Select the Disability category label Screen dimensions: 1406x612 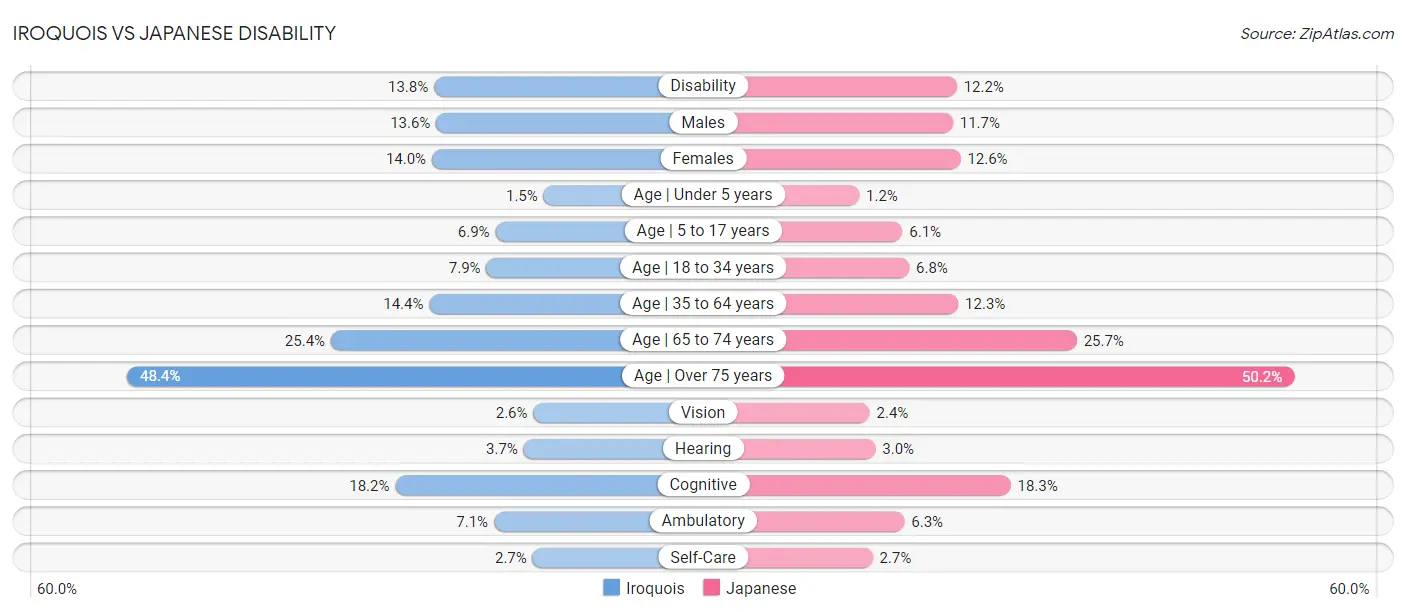[x=703, y=86]
